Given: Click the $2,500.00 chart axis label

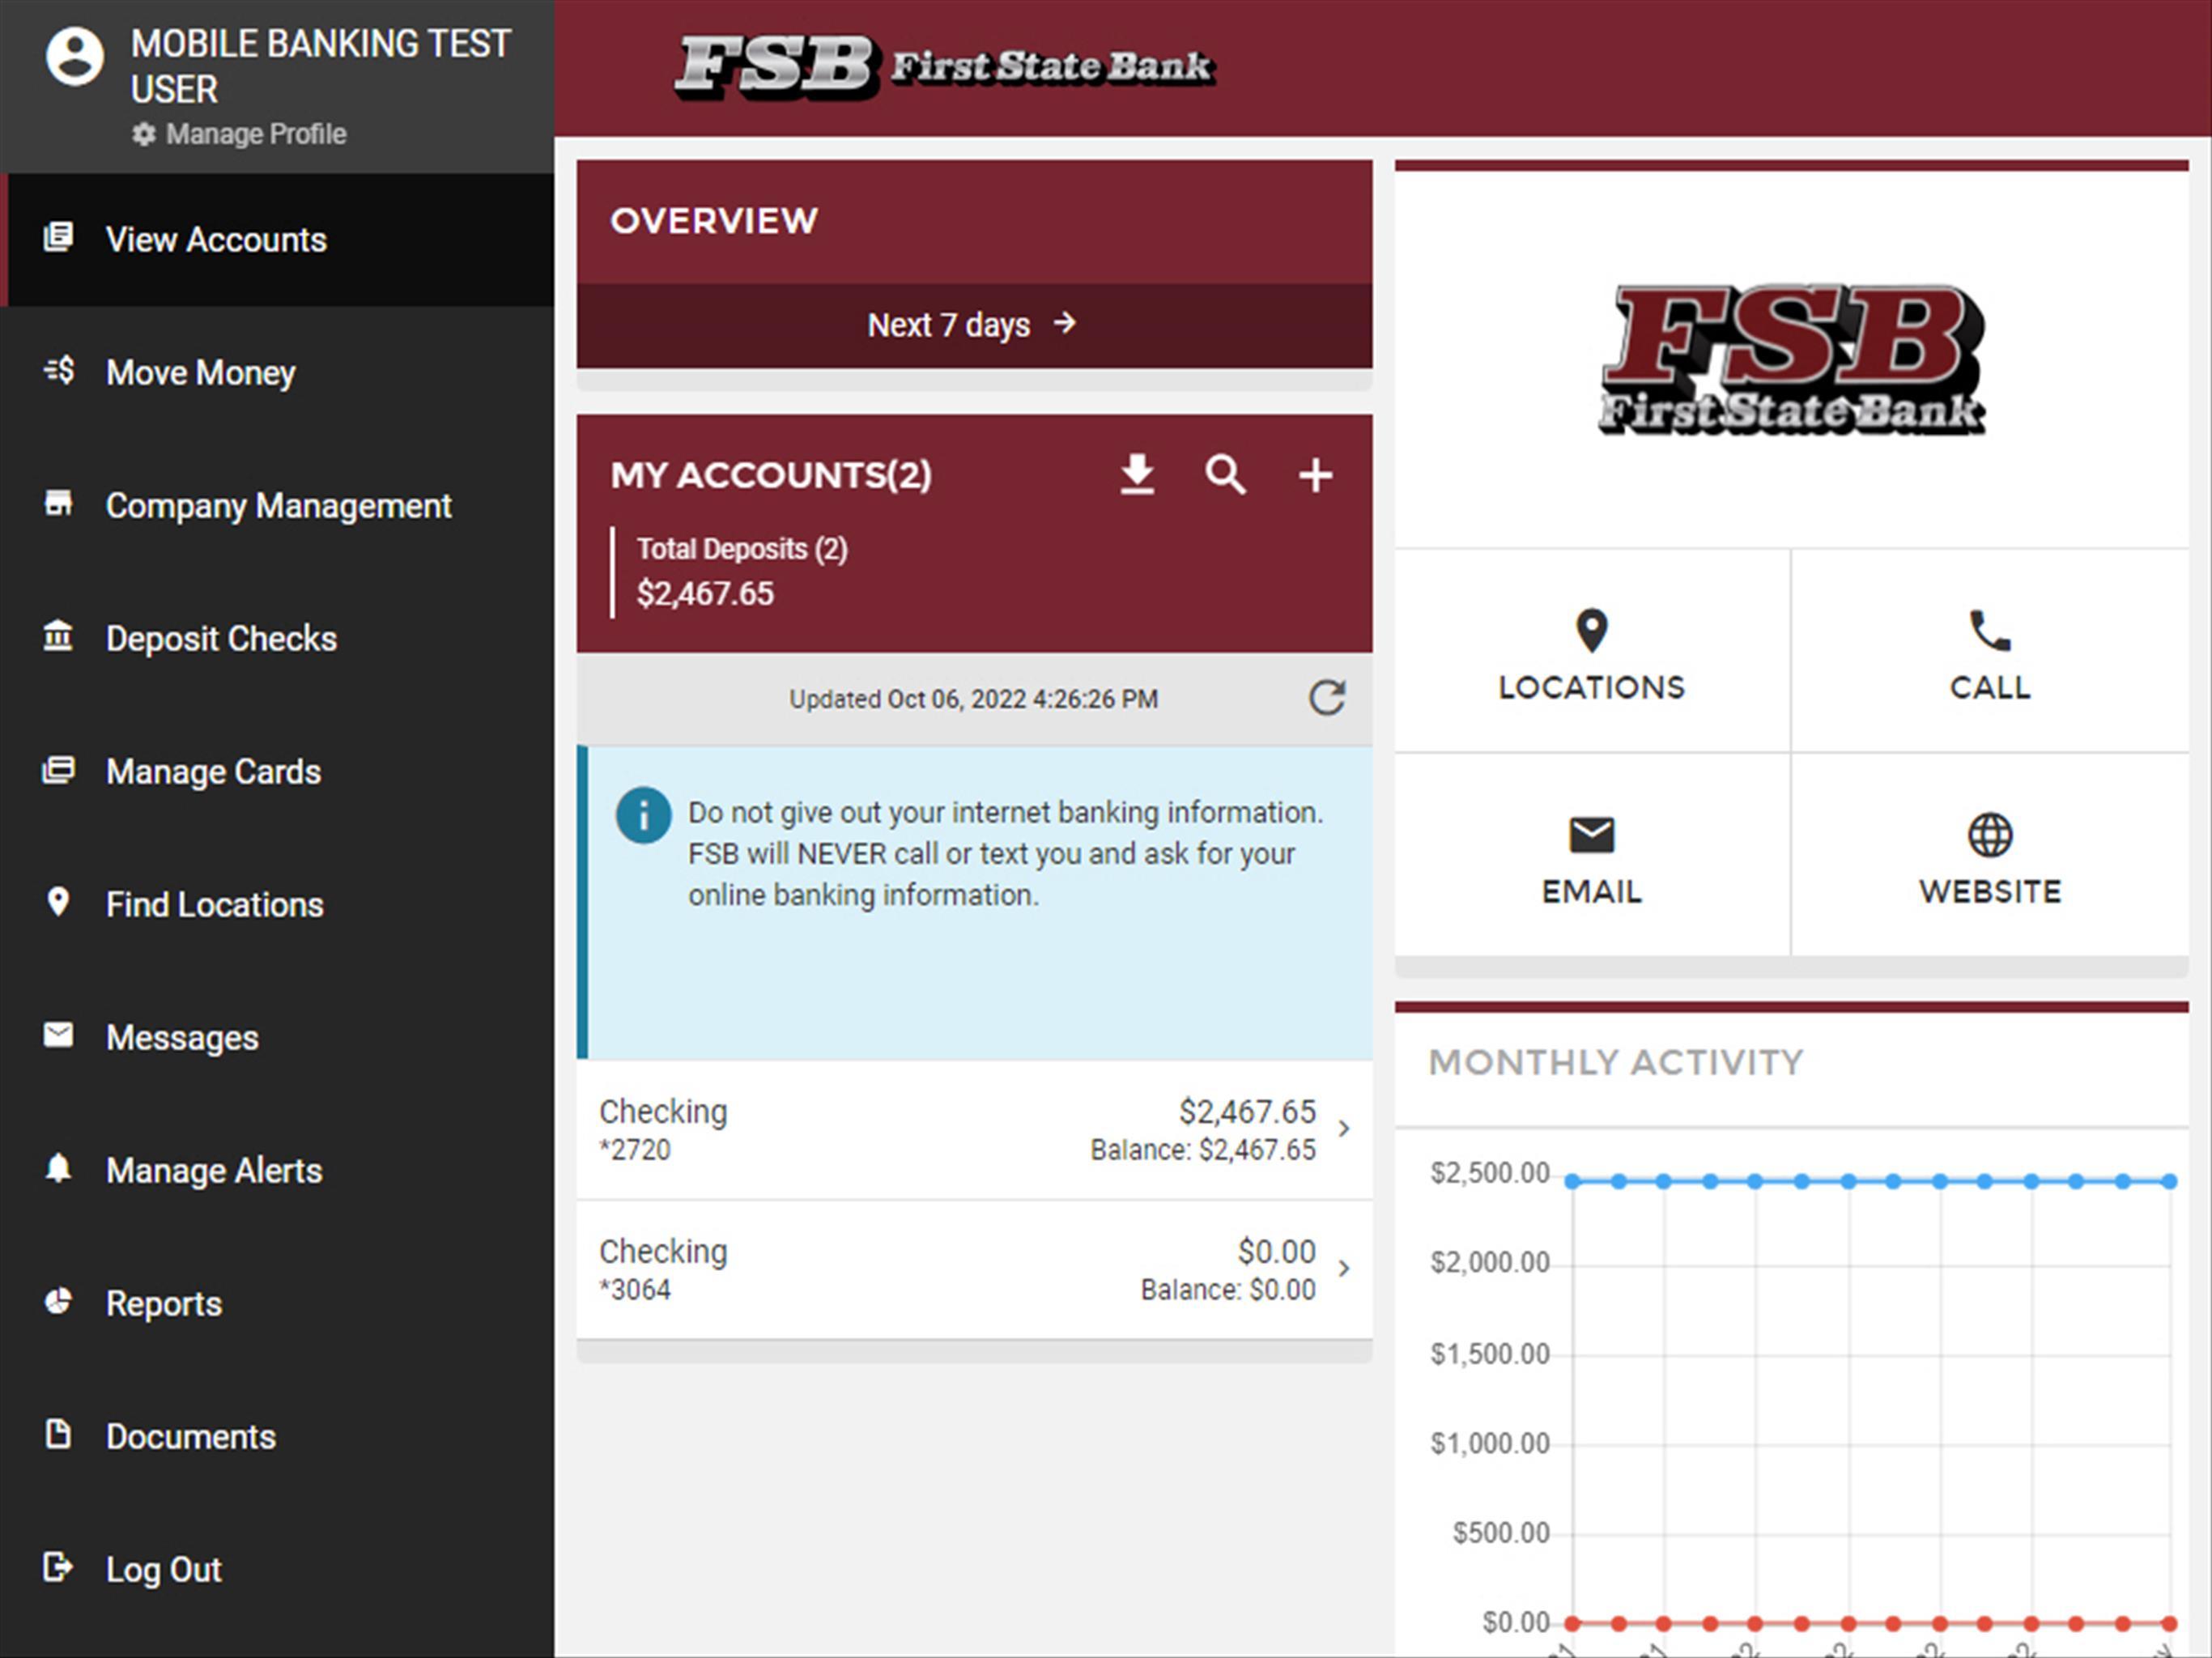Looking at the screenshot, I should coord(1490,1173).
